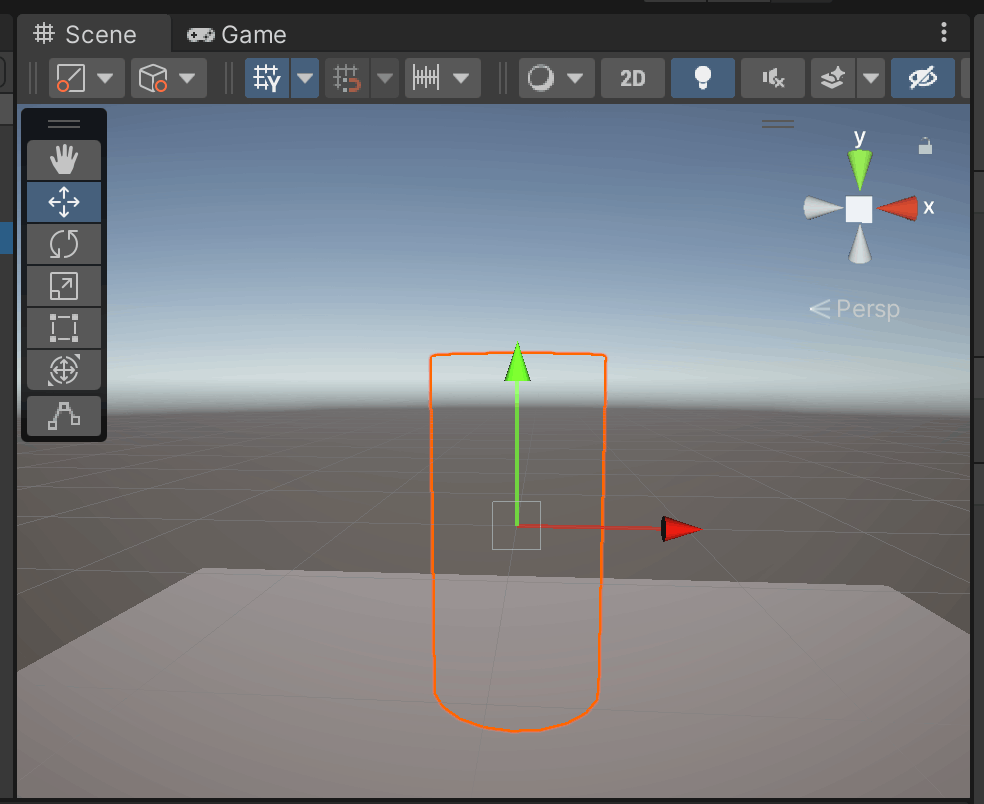This screenshot has height=804, width=984.
Task: Expand the global/local rotation dropdown arrow
Action: tap(187, 78)
